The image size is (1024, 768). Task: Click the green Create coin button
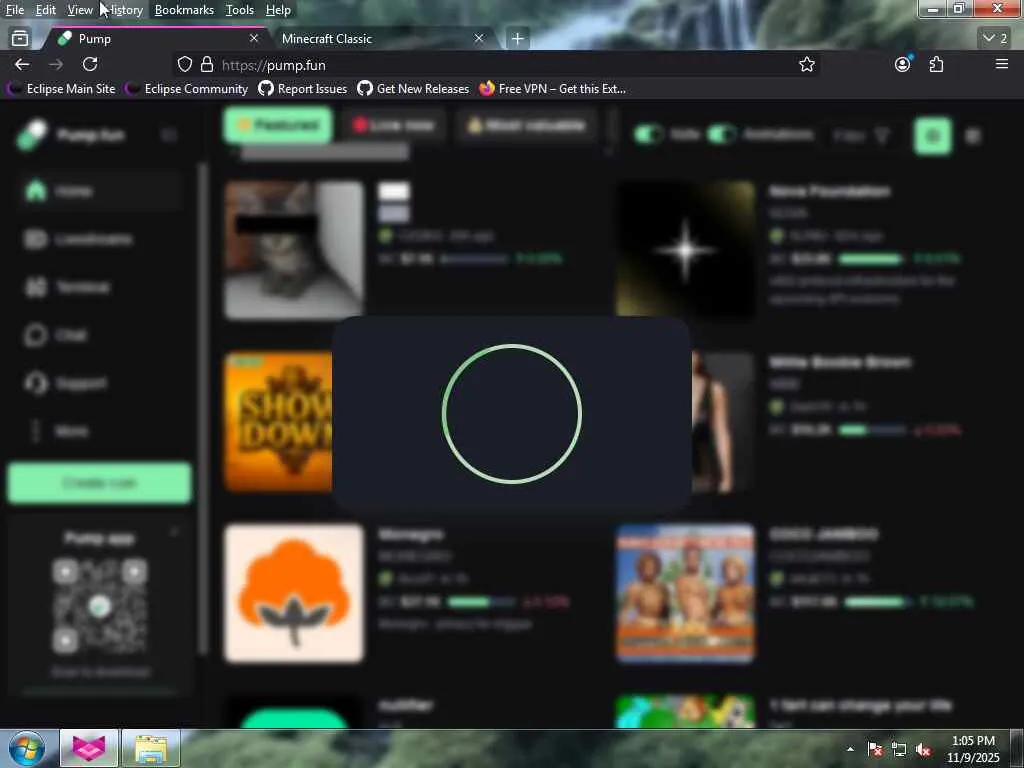99,483
